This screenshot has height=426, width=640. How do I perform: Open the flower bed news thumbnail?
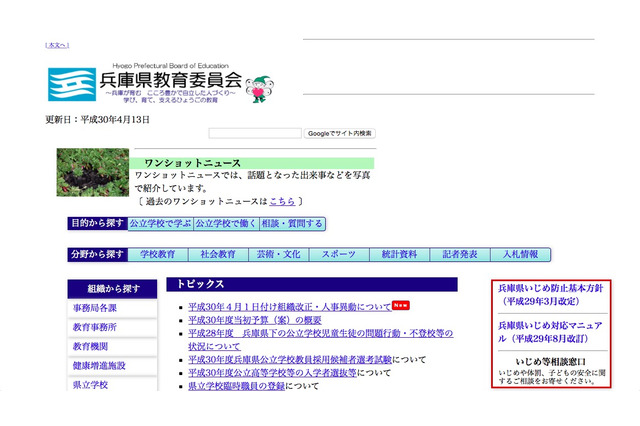click(93, 172)
